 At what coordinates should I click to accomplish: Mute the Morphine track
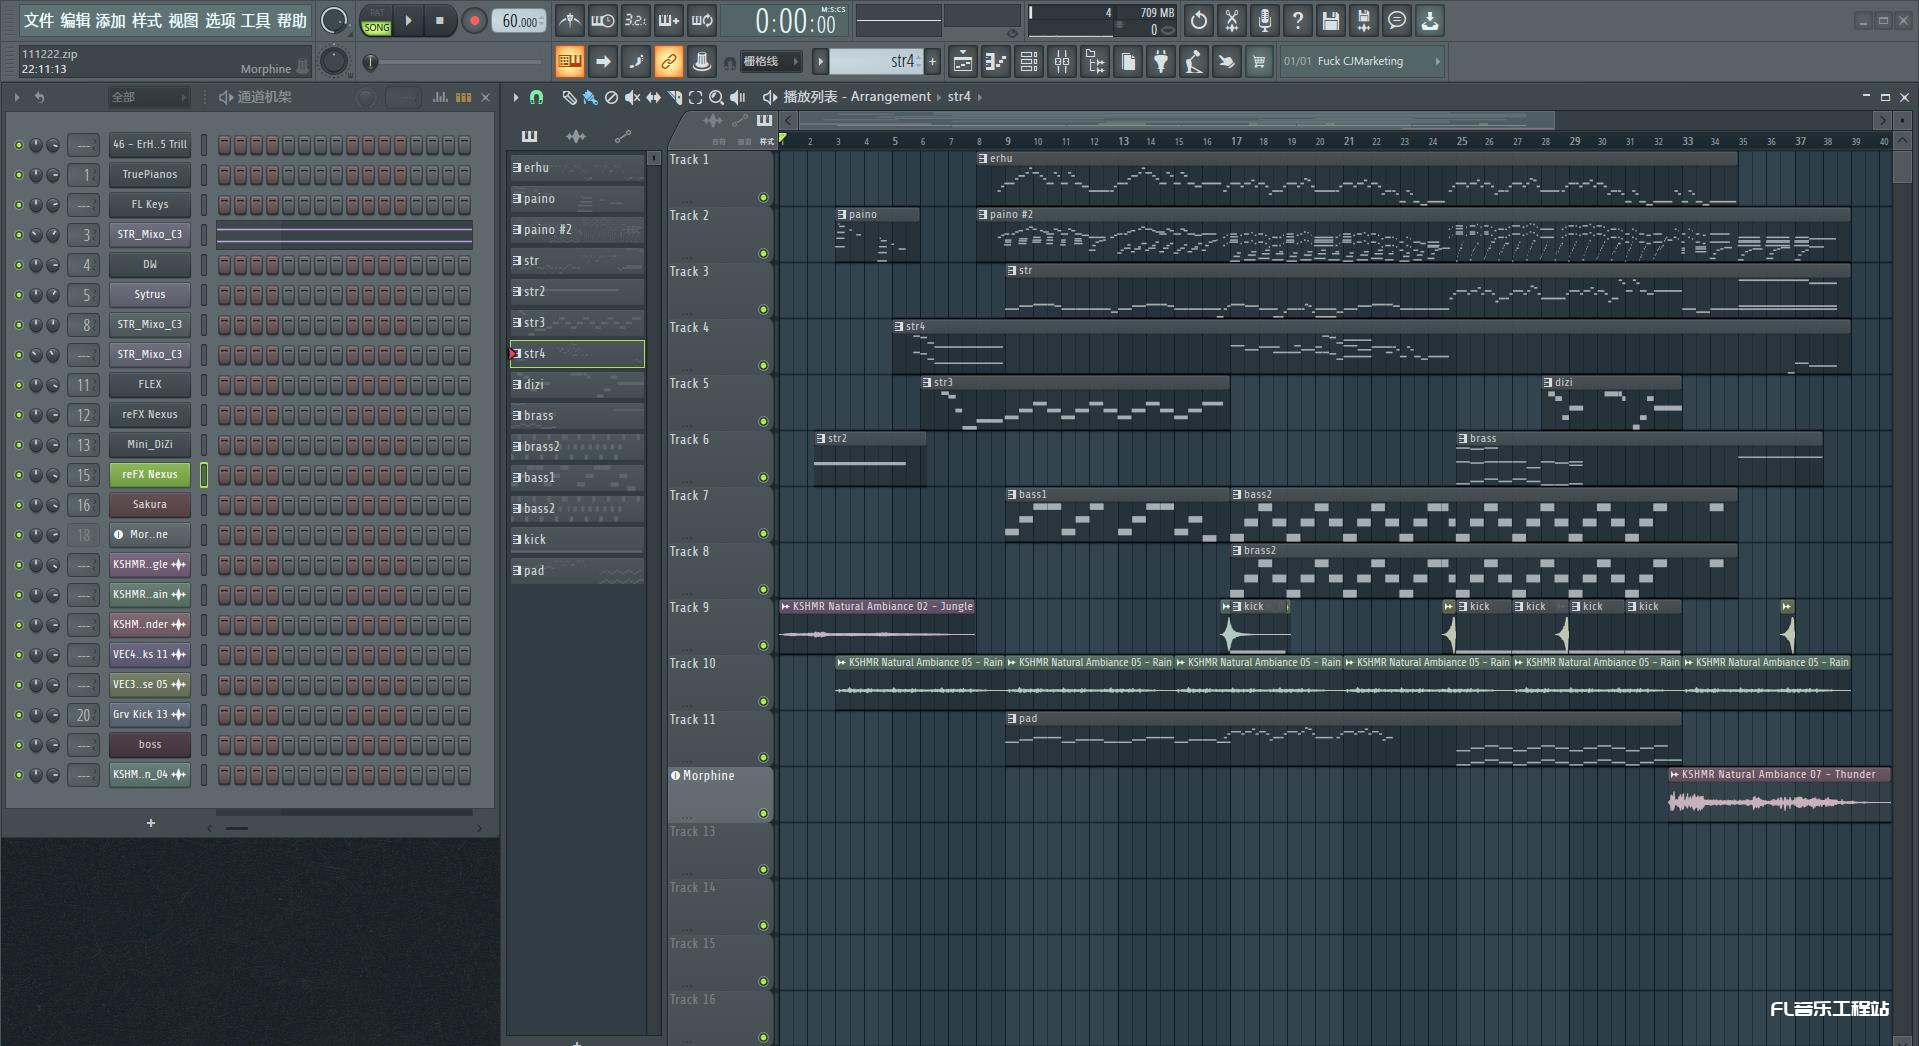pyautogui.click(x=763, y=814)
